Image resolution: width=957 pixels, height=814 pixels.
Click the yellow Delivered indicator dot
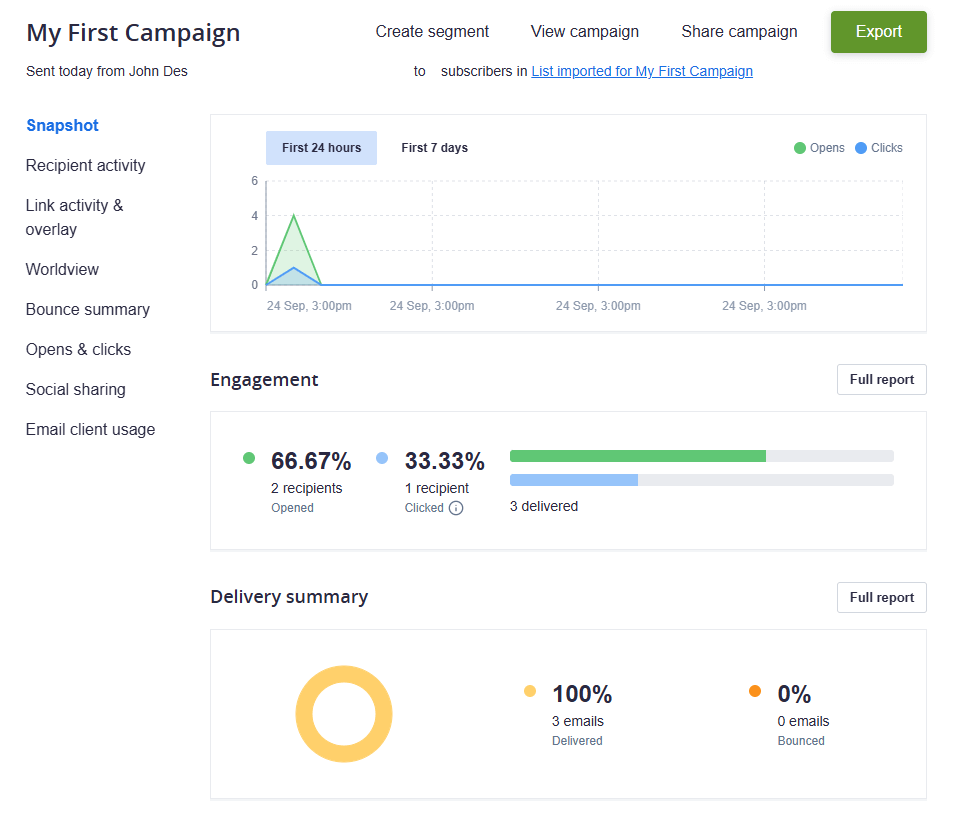[530, 691]
